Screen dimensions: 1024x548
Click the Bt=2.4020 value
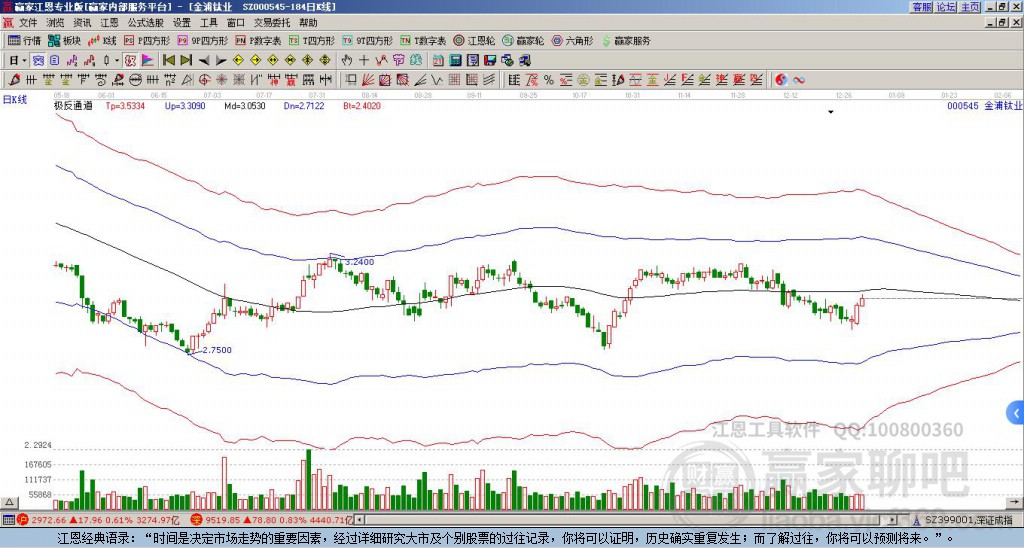pyautogui.click(x=362, y=106)
